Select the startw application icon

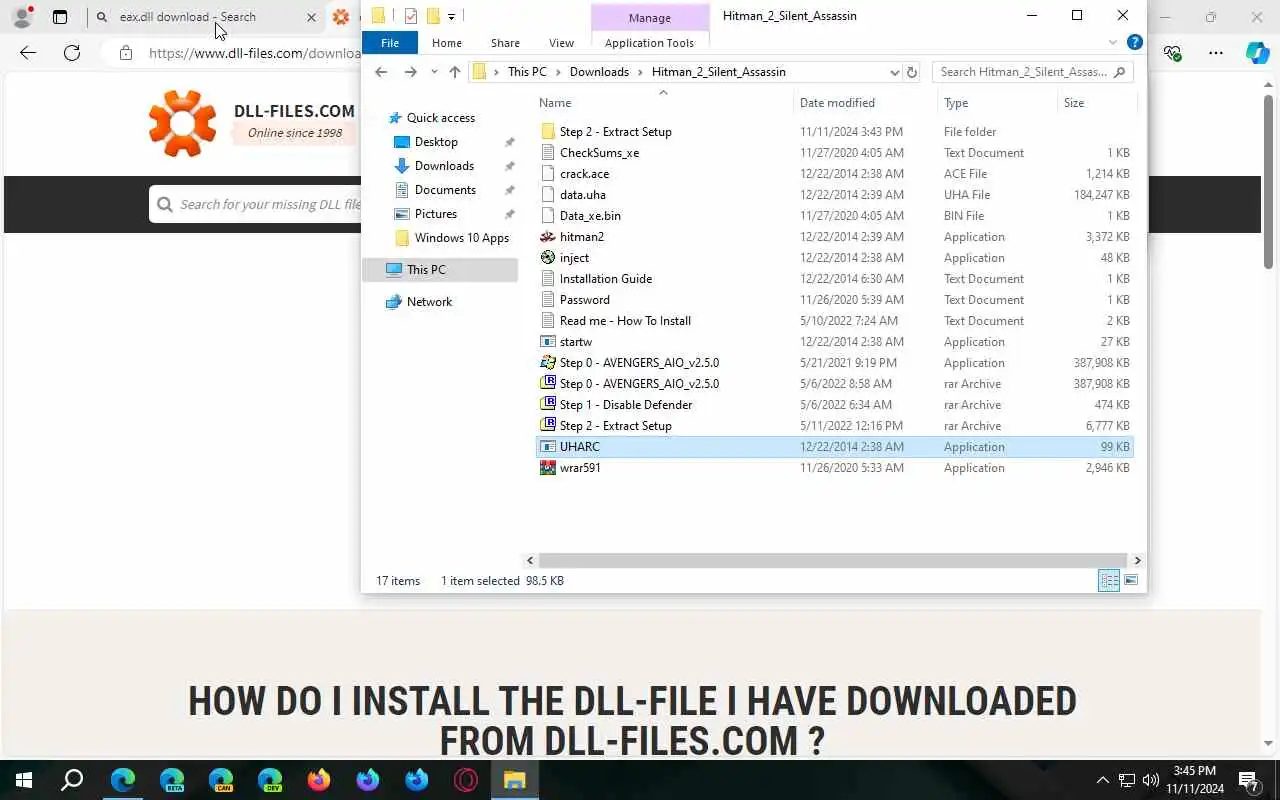coord(547,342)
